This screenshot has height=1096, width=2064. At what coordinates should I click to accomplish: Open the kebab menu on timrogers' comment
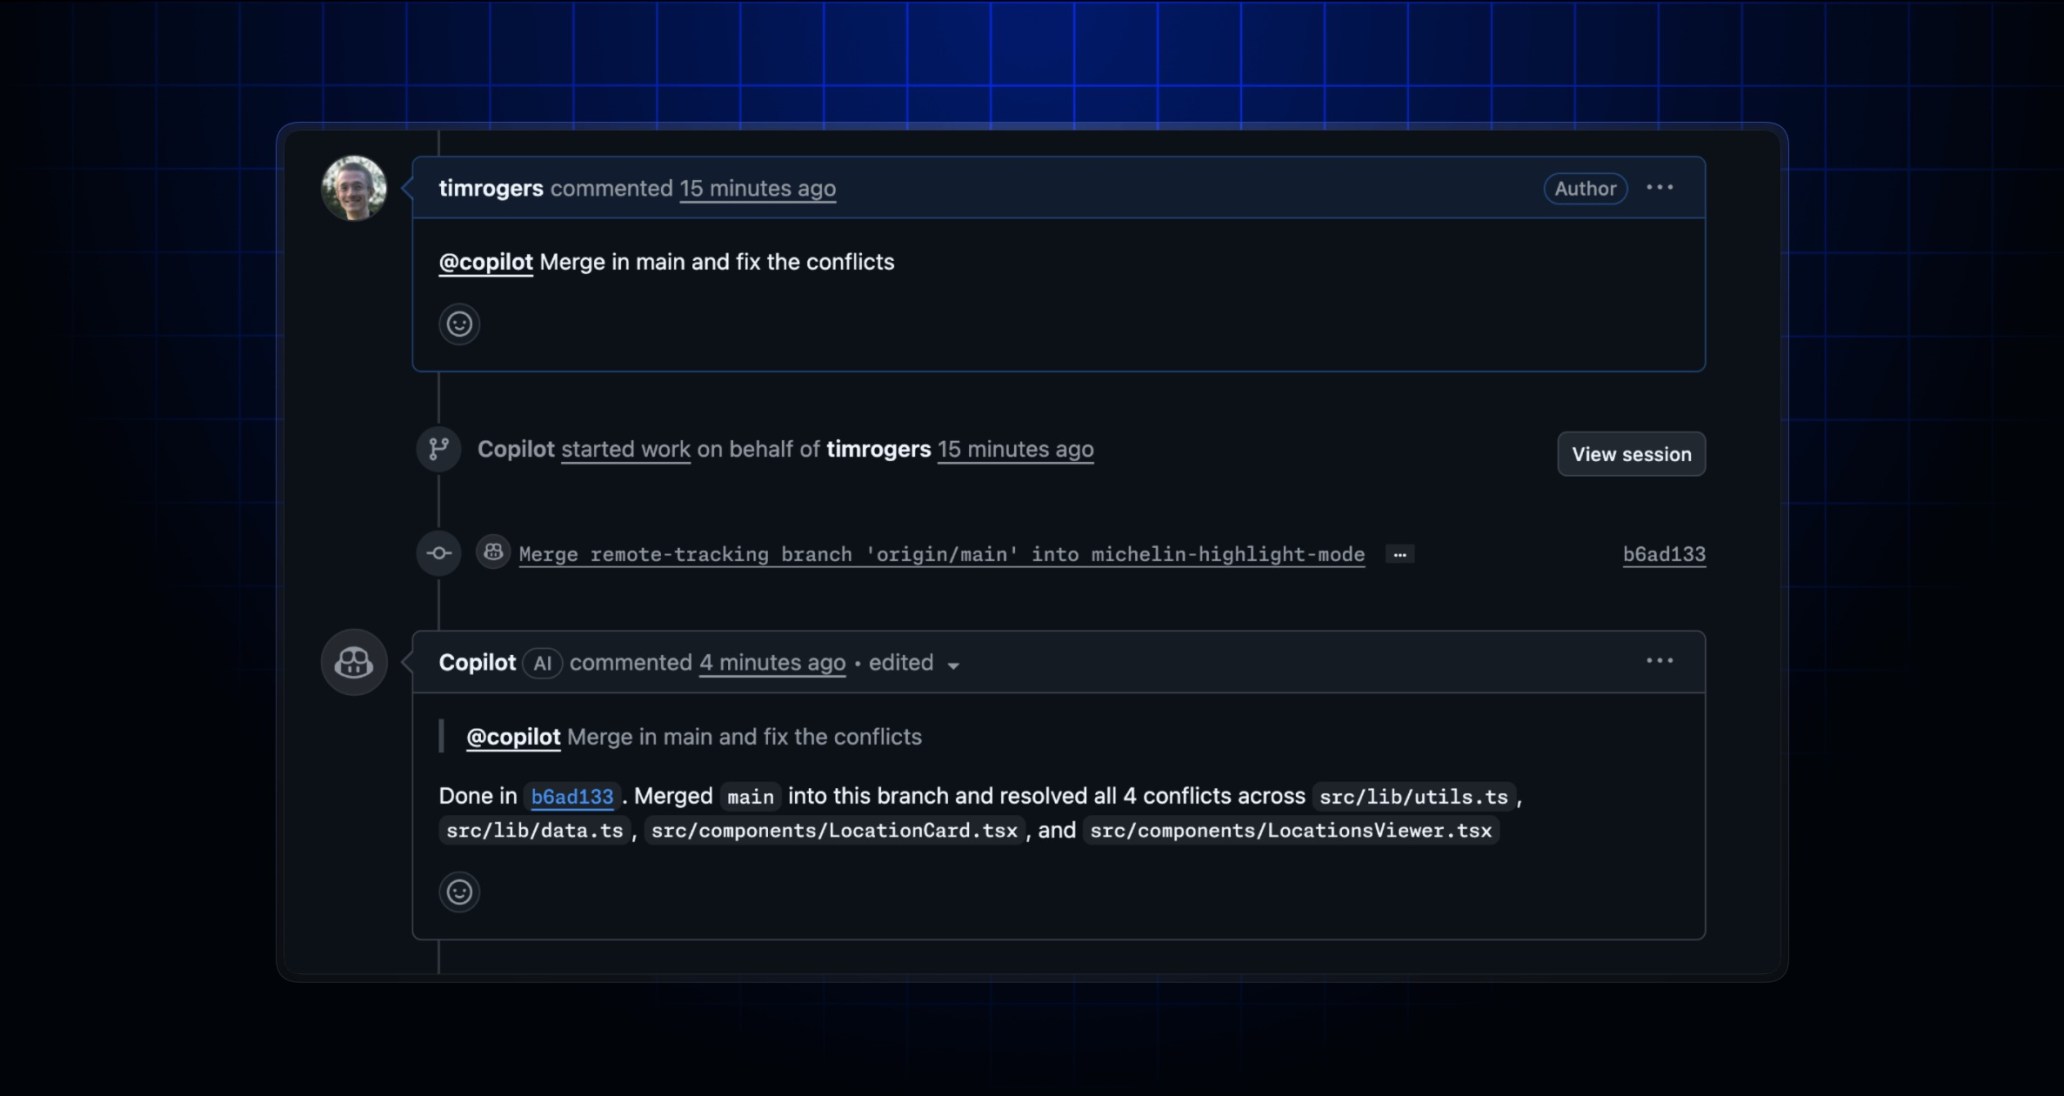pos(1660,187)
